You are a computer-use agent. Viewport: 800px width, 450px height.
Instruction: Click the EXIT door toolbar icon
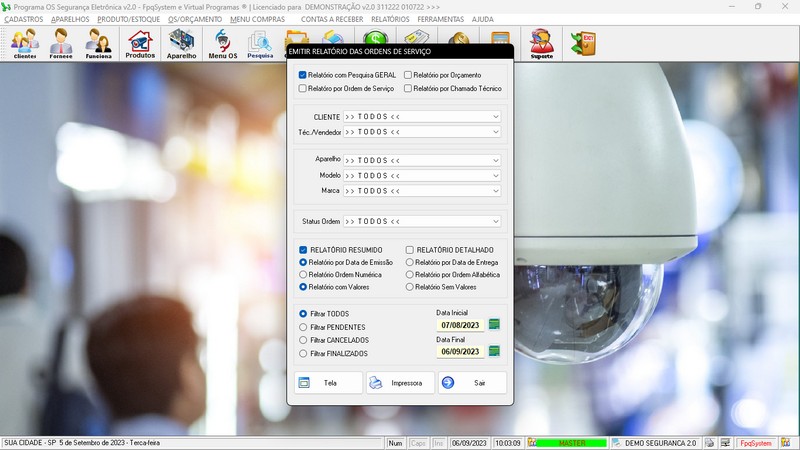click(583, 43)
